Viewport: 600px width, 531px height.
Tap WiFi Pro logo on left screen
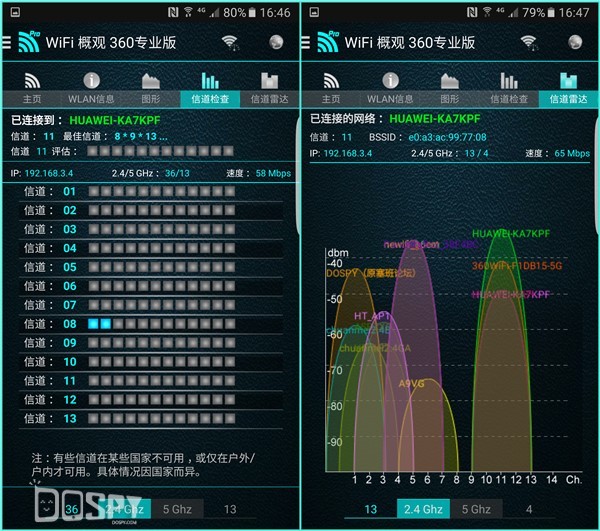[29, 41]
